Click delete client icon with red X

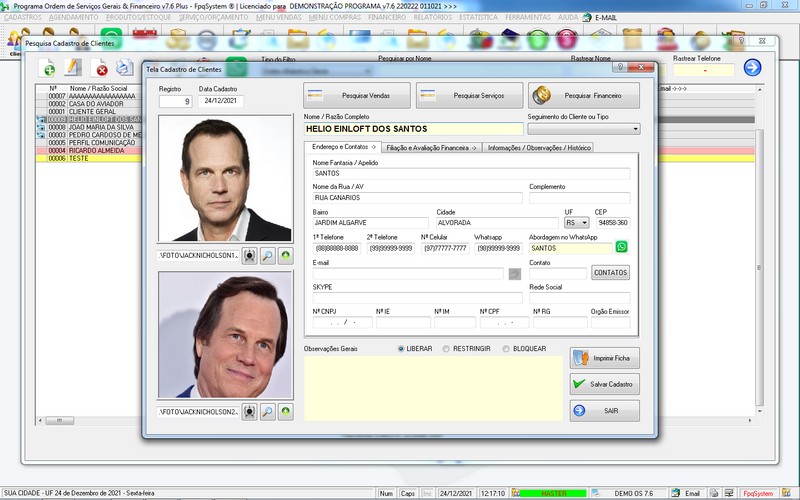pyautogui.click(x=100, y=68)
